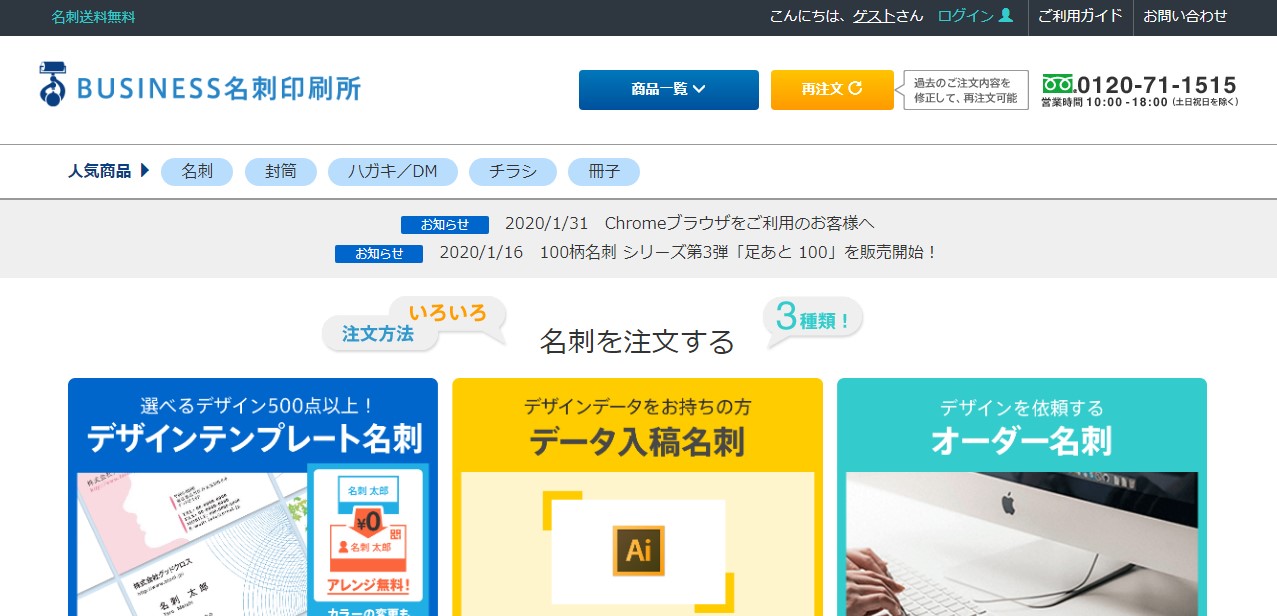This screenshot has height=616, width=1277.
Task: Click the free-dial phone icon
Action: point(1058,84)
